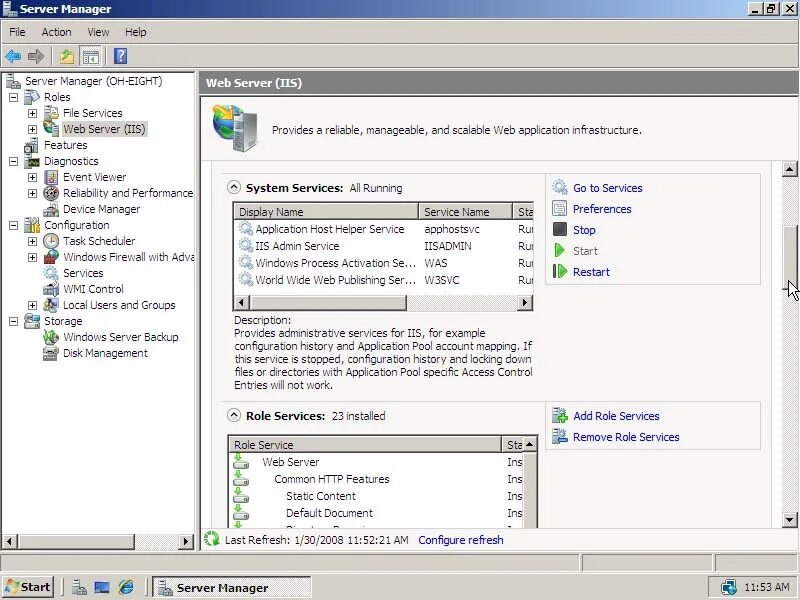Click the Event Viewer icon

[x=51, y=177]
